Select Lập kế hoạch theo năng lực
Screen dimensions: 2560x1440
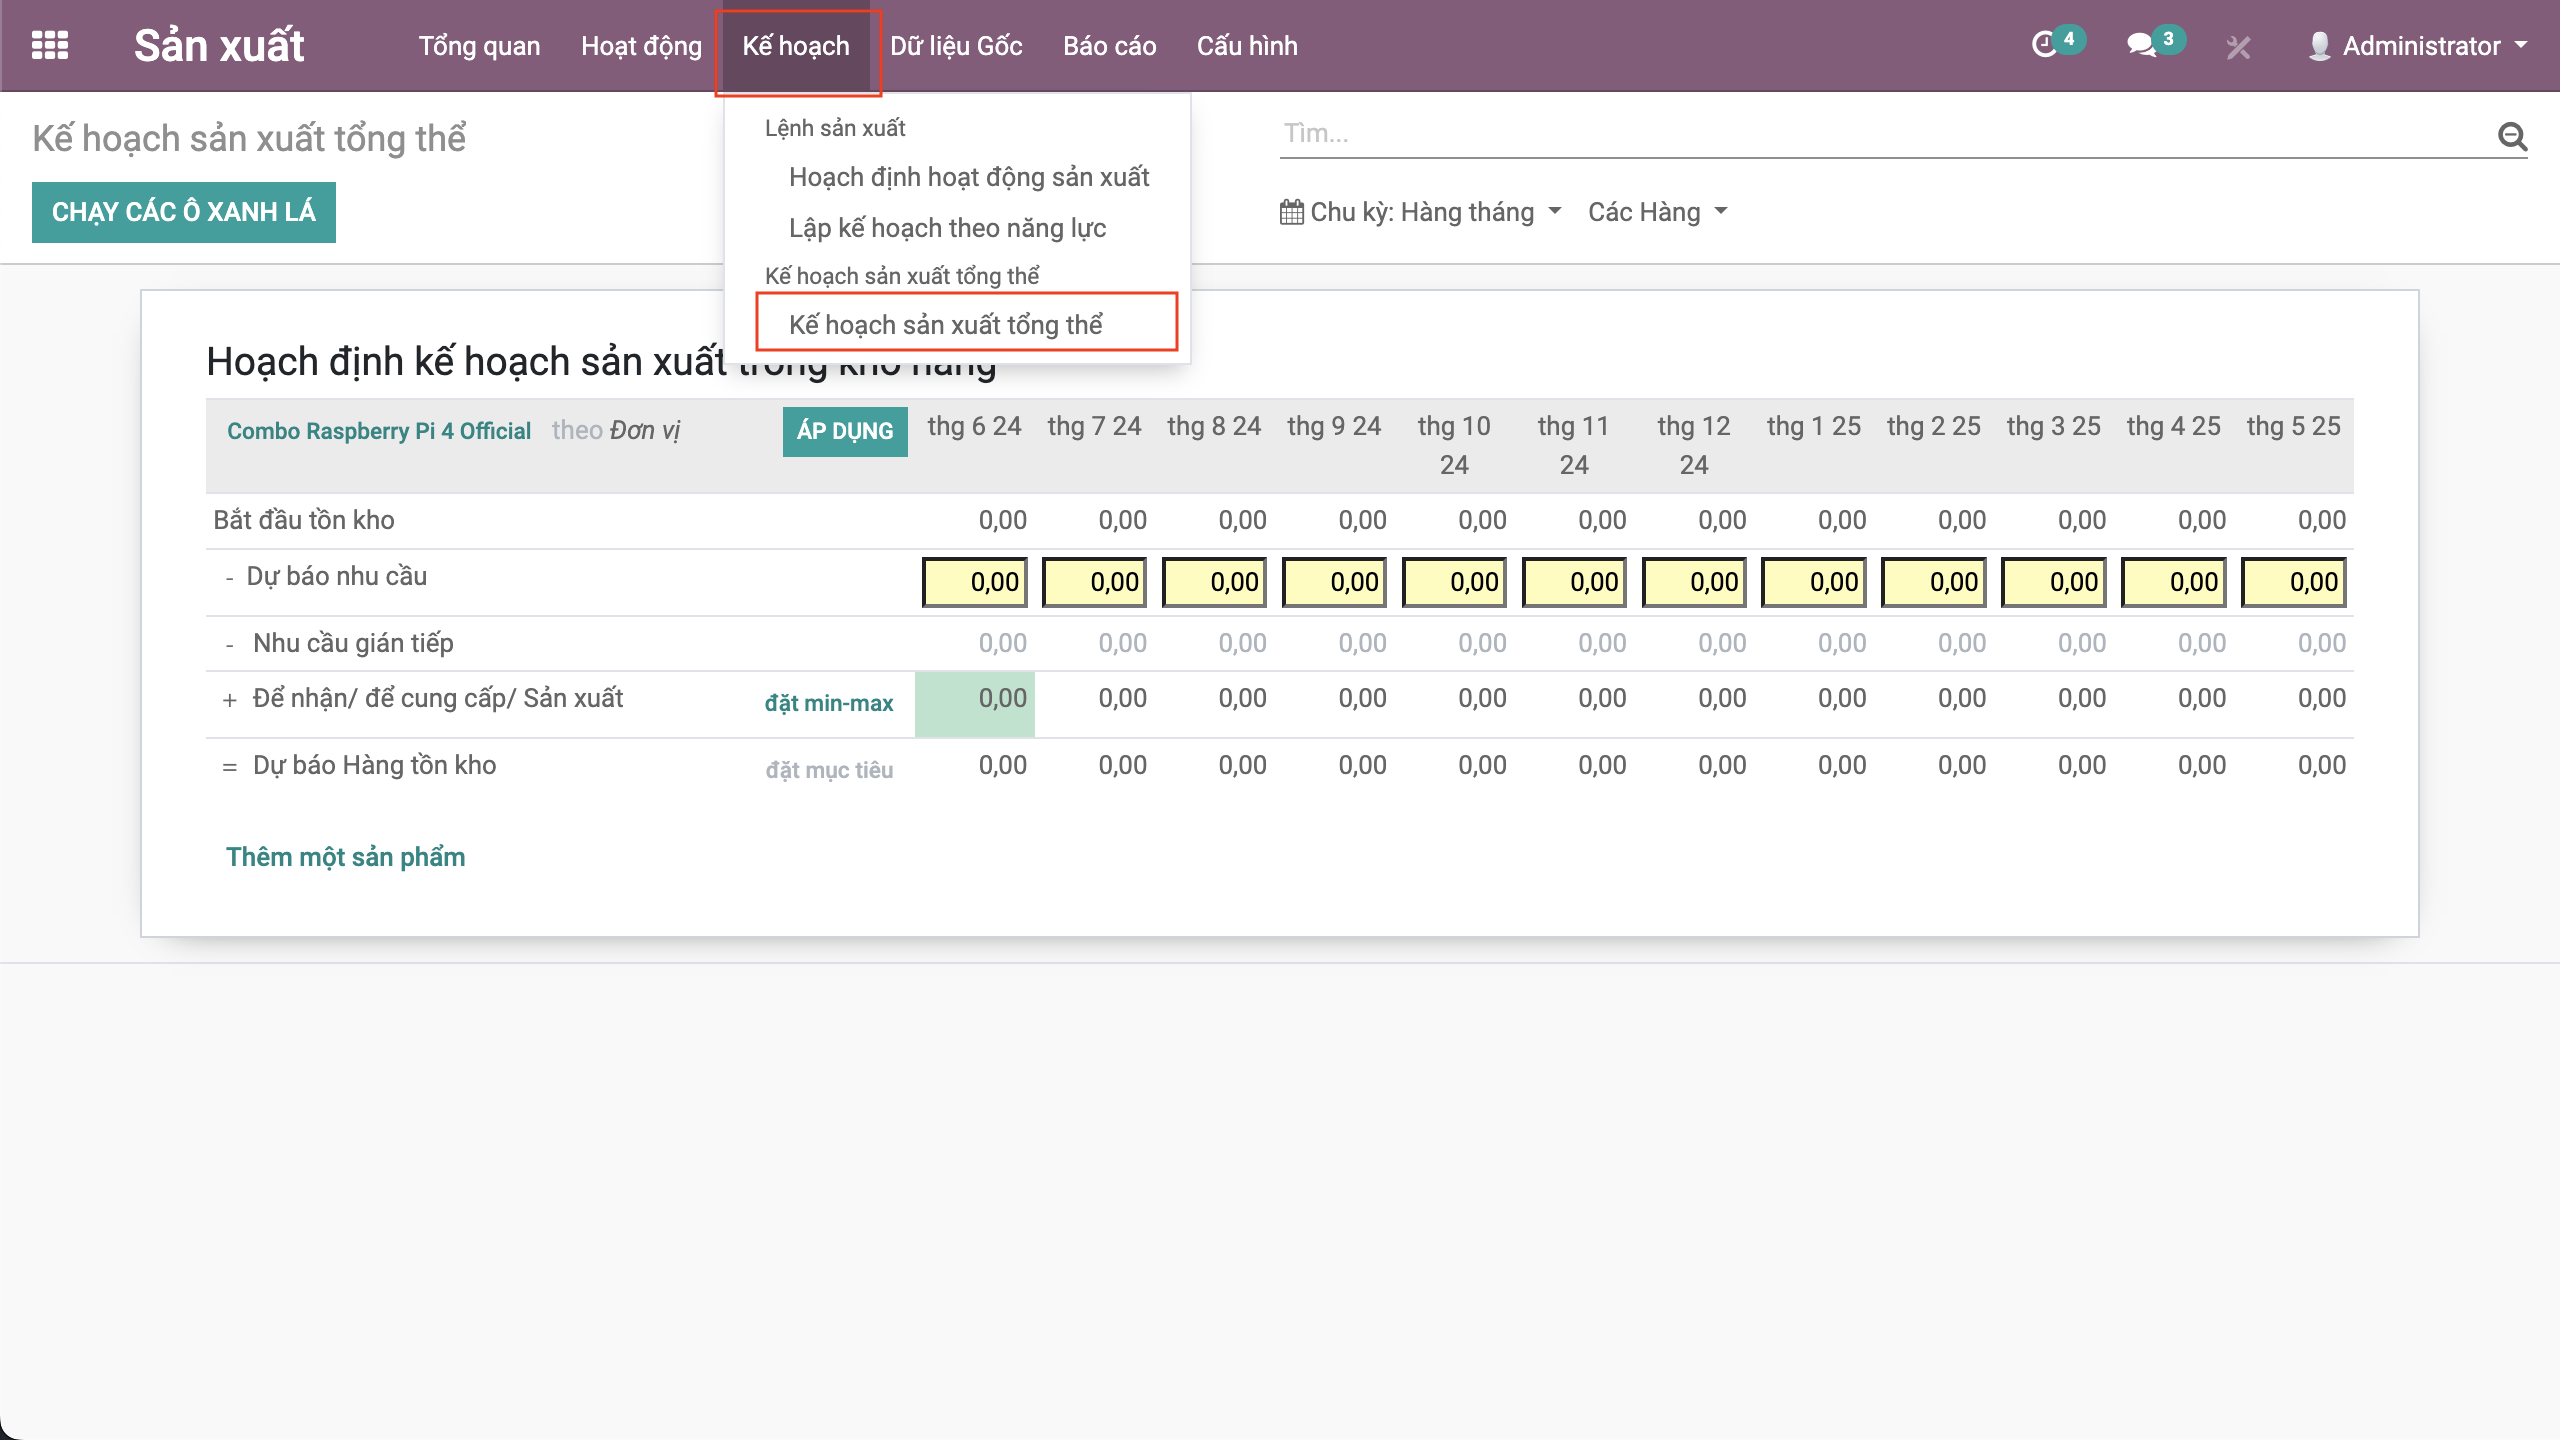[946, 228]
